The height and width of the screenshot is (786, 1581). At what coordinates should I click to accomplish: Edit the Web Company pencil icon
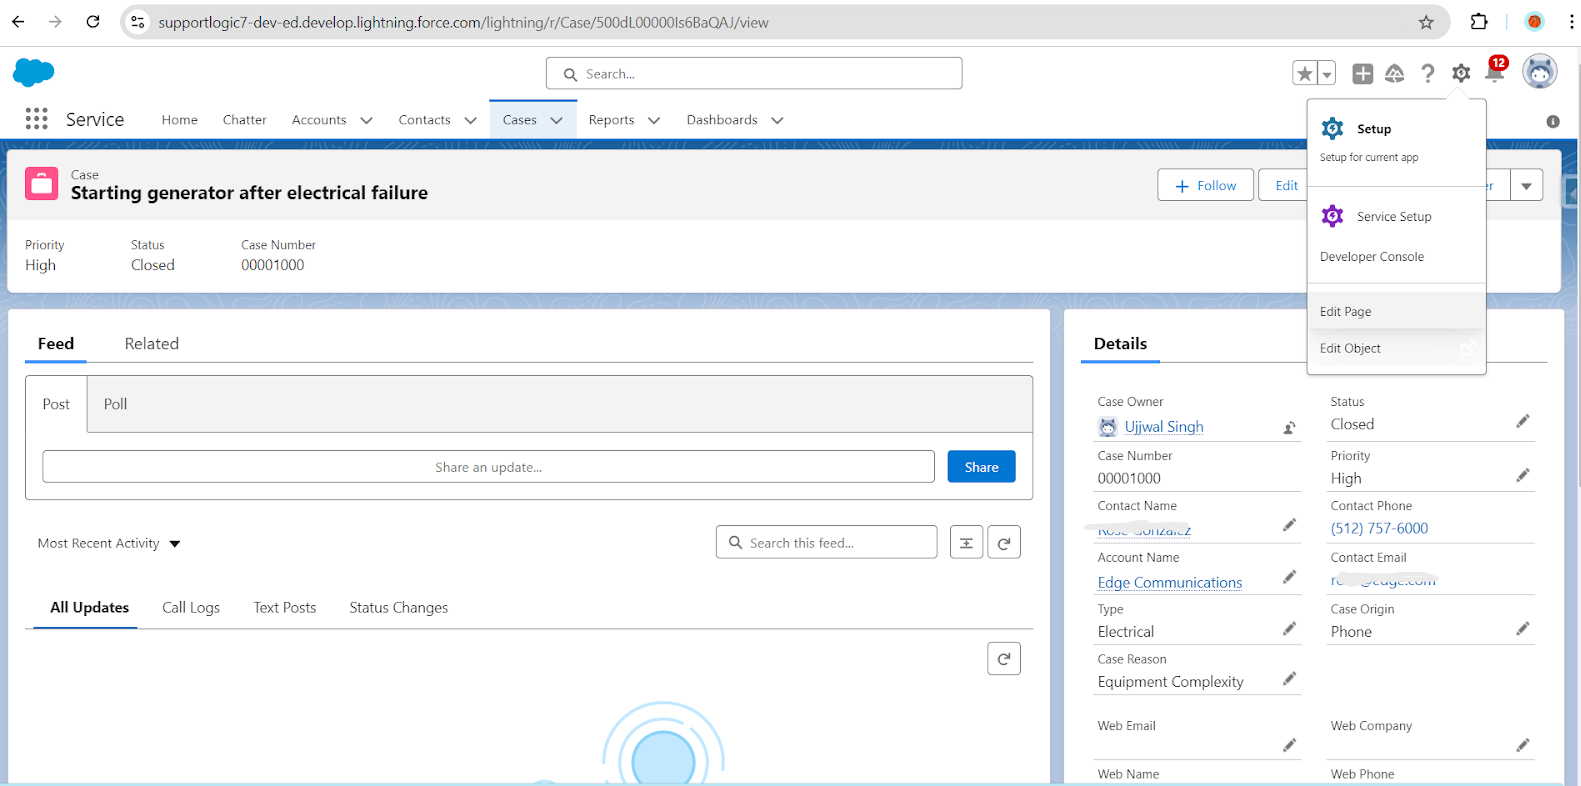point(1522,745)
